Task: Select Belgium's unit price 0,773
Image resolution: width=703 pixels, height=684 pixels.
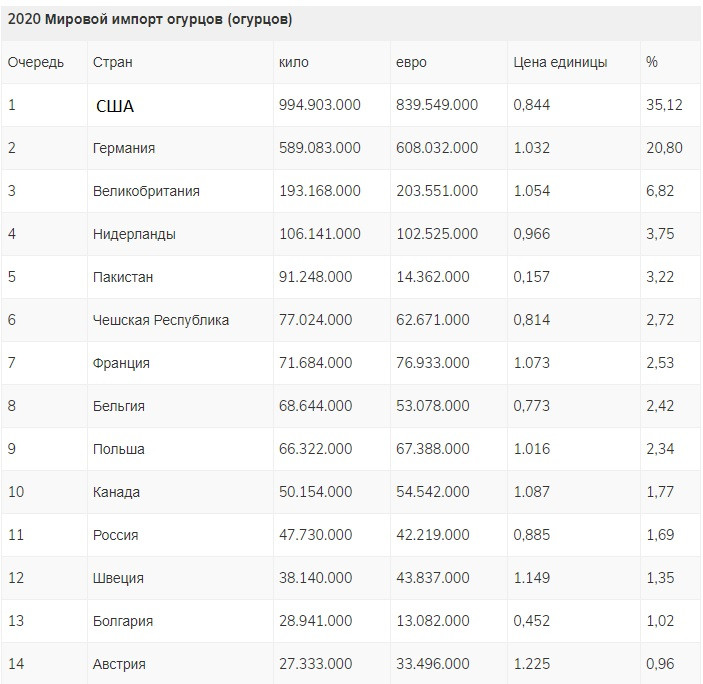Action: pos(531,406)
